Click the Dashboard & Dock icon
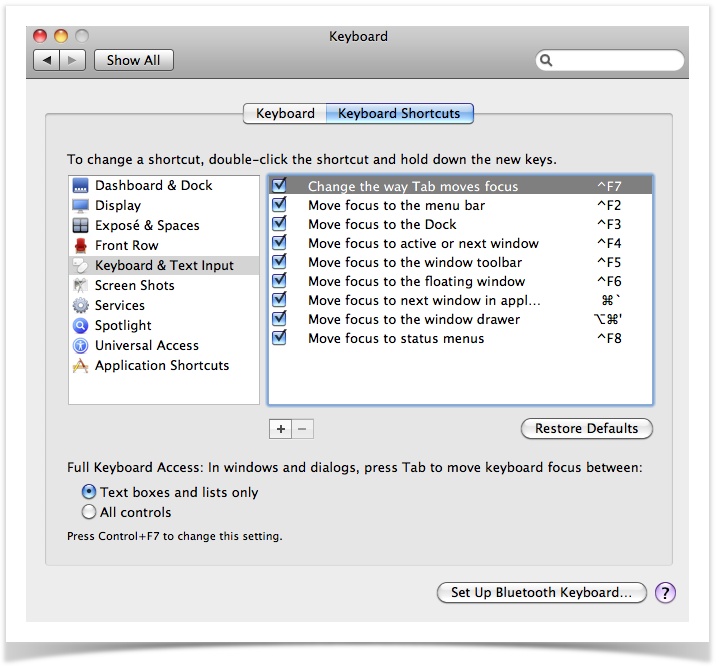 [80, 185]
